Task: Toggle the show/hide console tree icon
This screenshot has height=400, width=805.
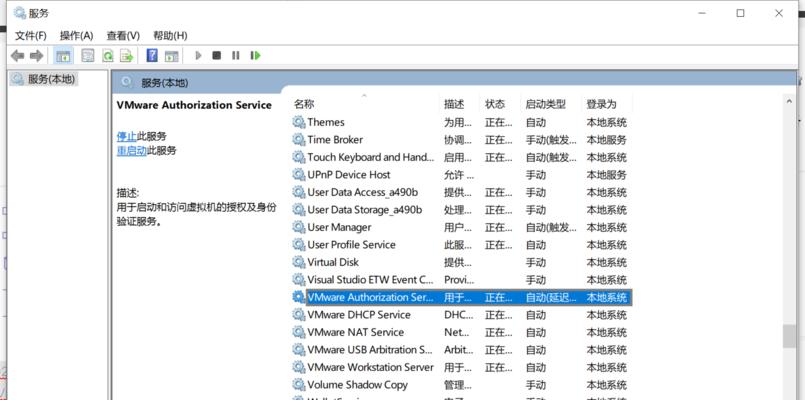Action: coord(63,55)
